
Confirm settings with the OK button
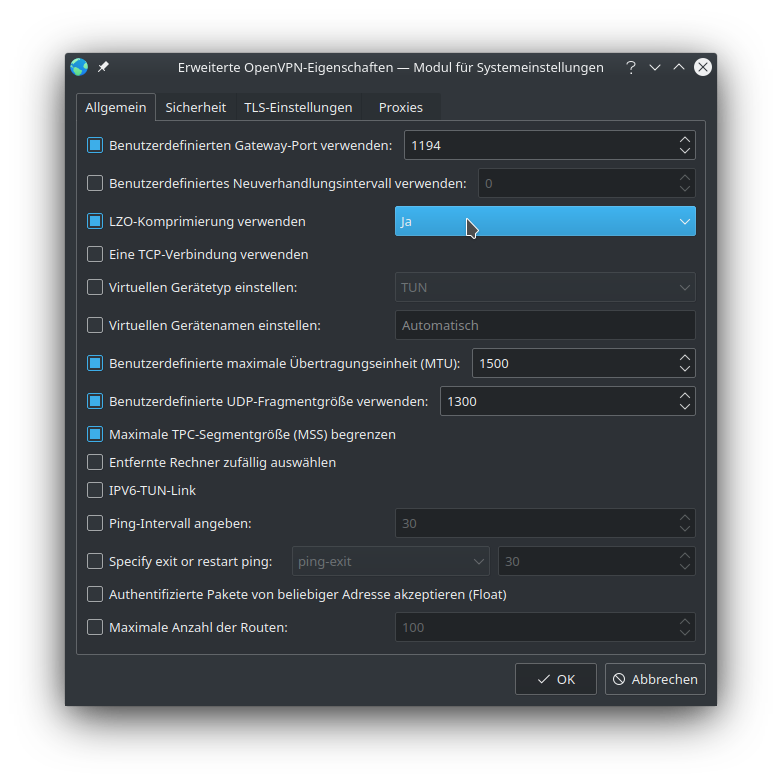click(555, 679)
